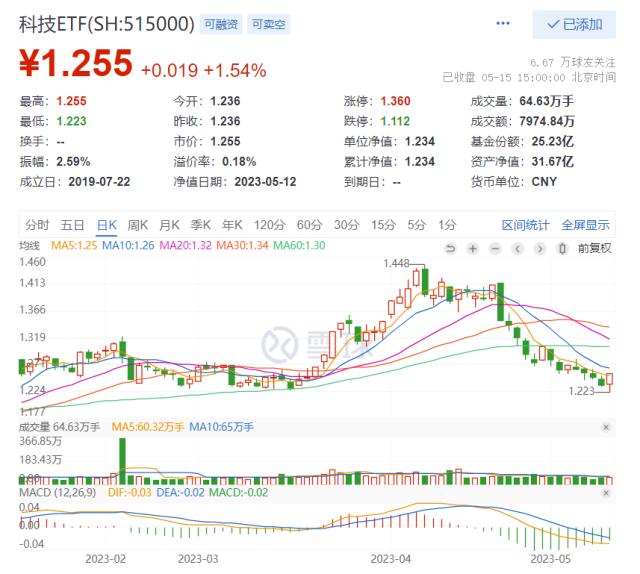Screen dimensions: 640x574
Task: Zoom out chart with minus icon
Action: (495, 248)
